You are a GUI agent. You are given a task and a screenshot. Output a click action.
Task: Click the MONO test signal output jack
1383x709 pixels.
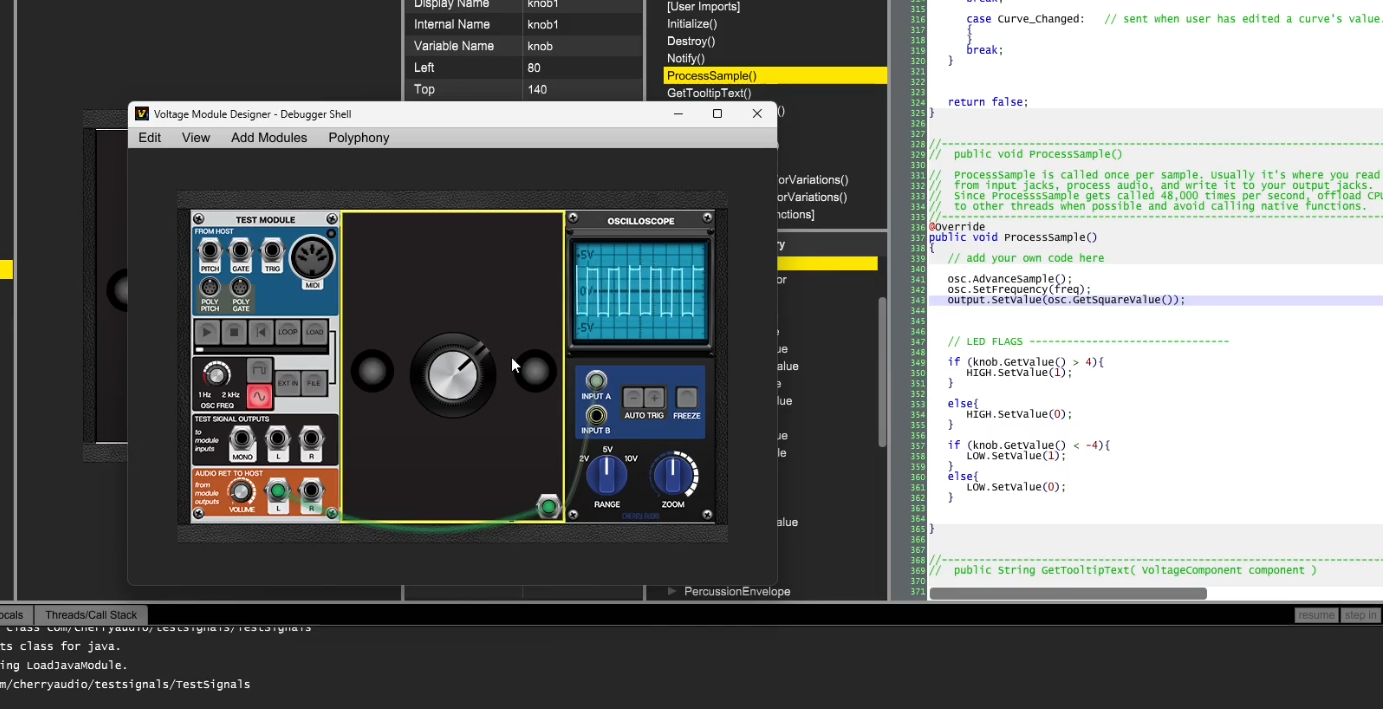tap(242, 439)
